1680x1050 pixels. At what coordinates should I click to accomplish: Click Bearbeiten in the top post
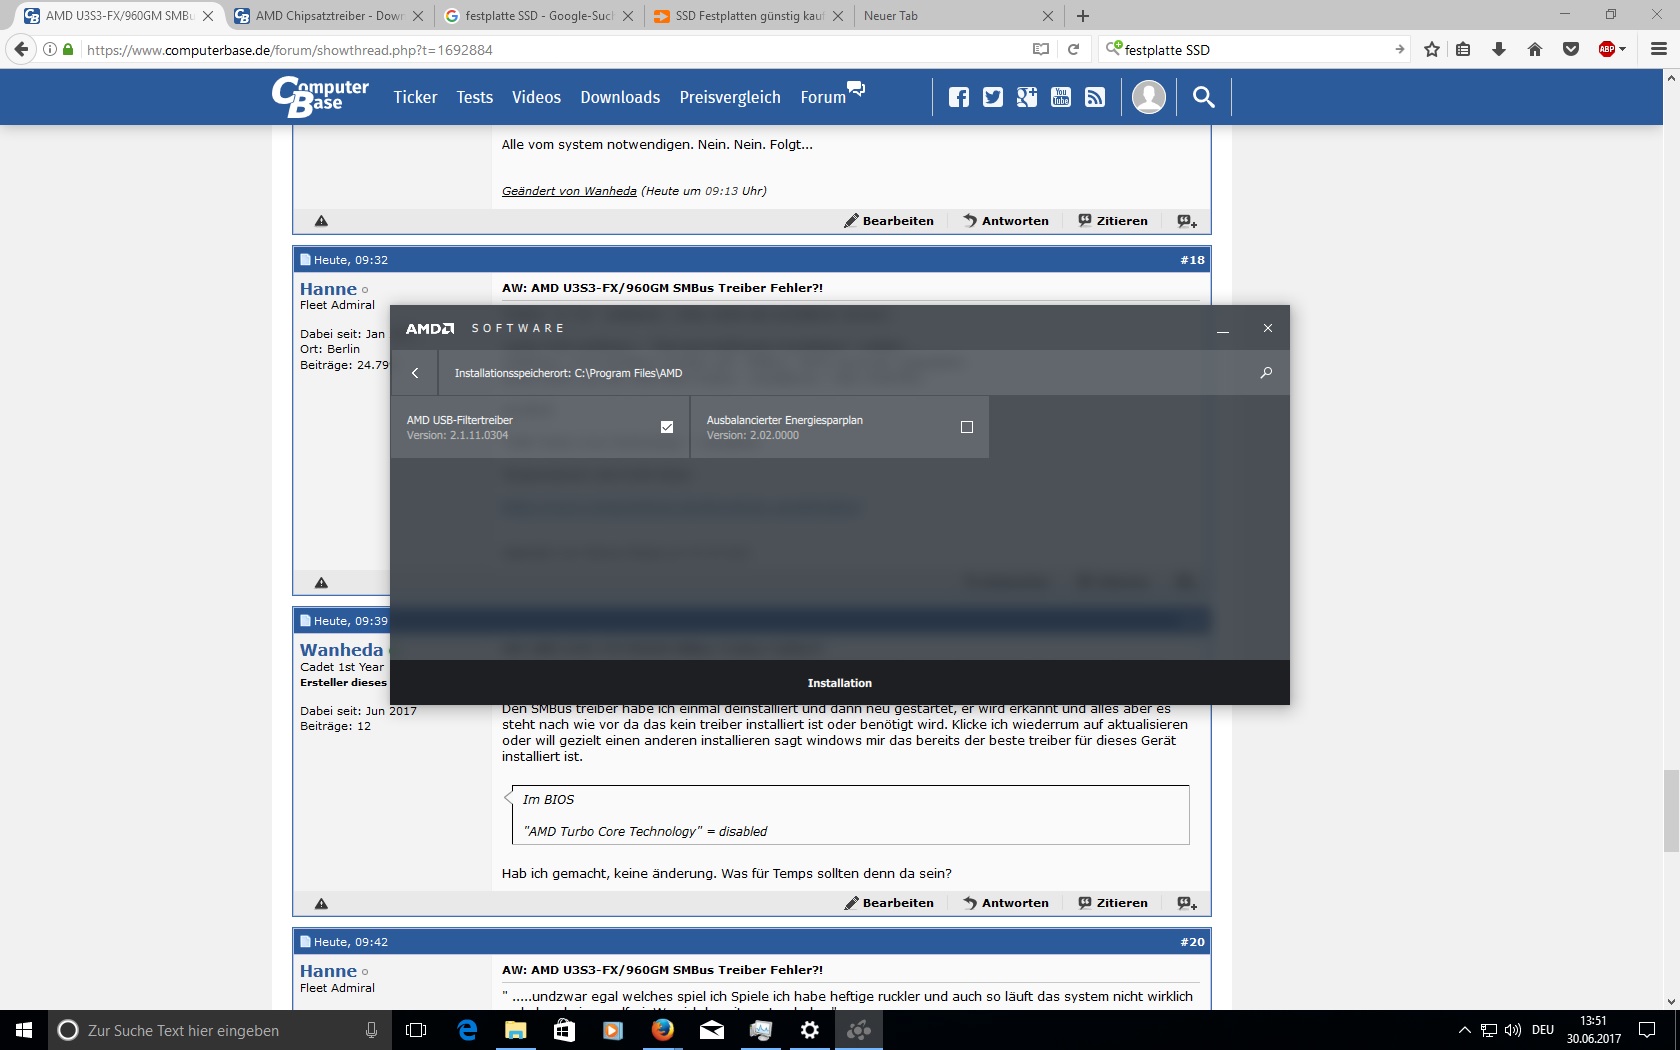889,221
